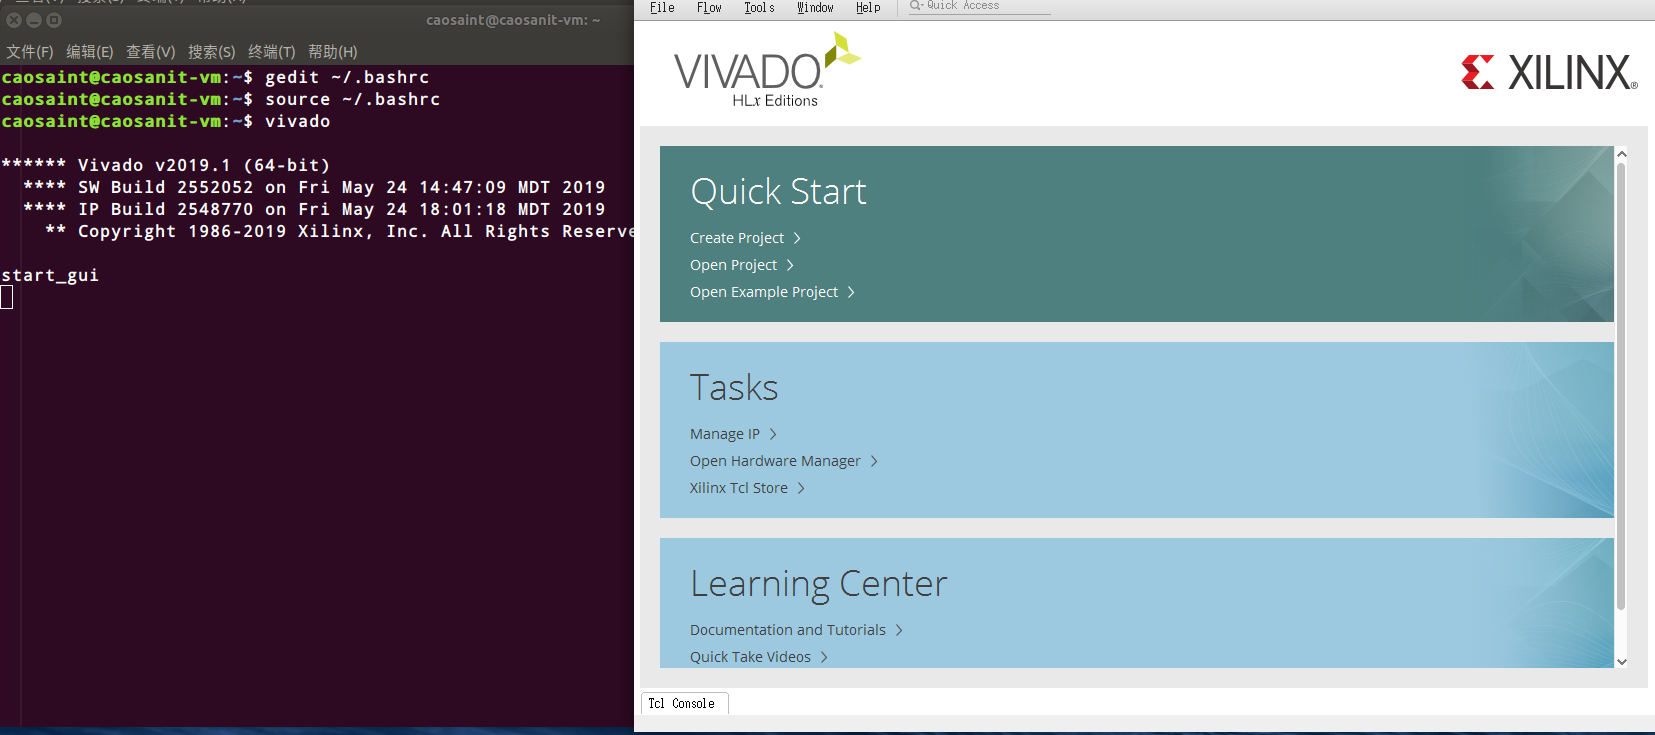Click the Xilinx logo

tap(1549, 73)
